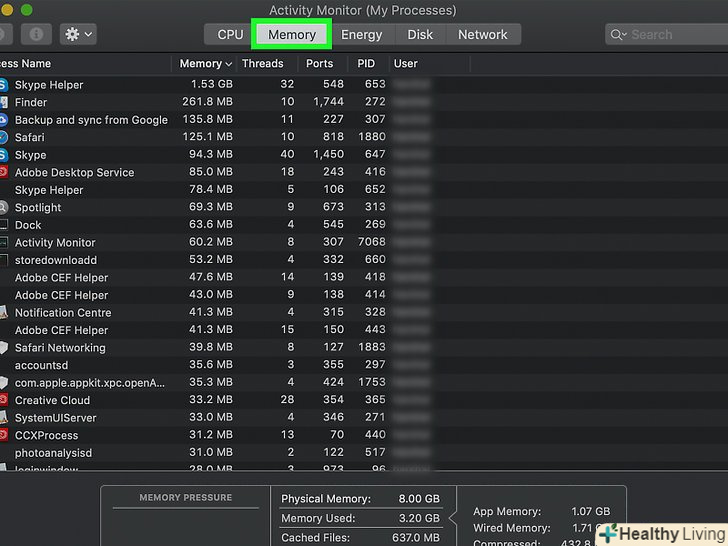The image size is (728, 546).
Task: Select the Safari process name
Action: [30, 137]
